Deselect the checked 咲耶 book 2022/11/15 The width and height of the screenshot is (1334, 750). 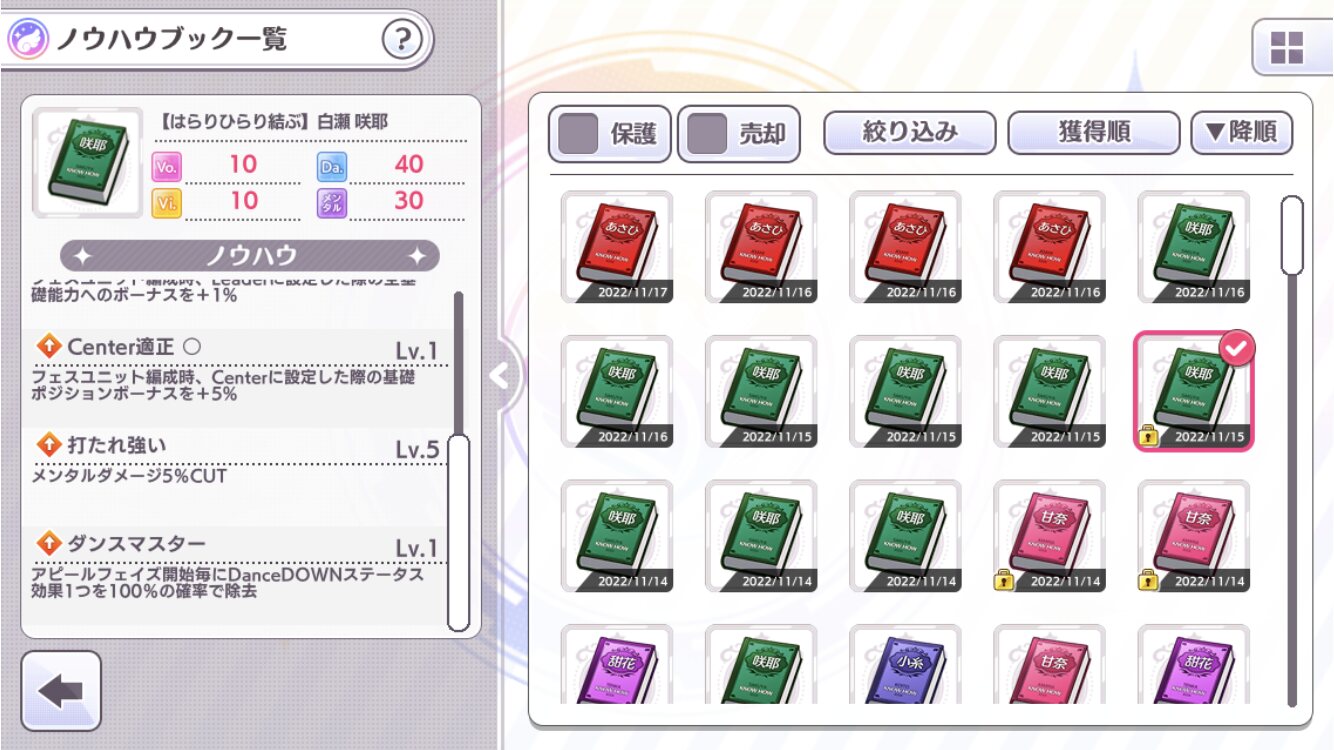point(1193,391)
